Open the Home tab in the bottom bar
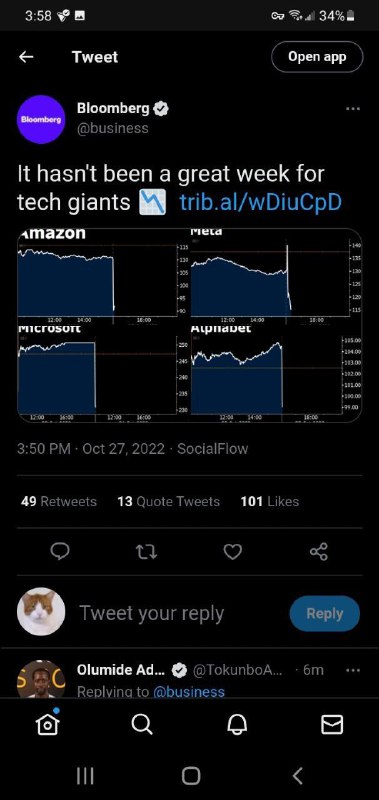379x800 pixels. click(46, 724)
